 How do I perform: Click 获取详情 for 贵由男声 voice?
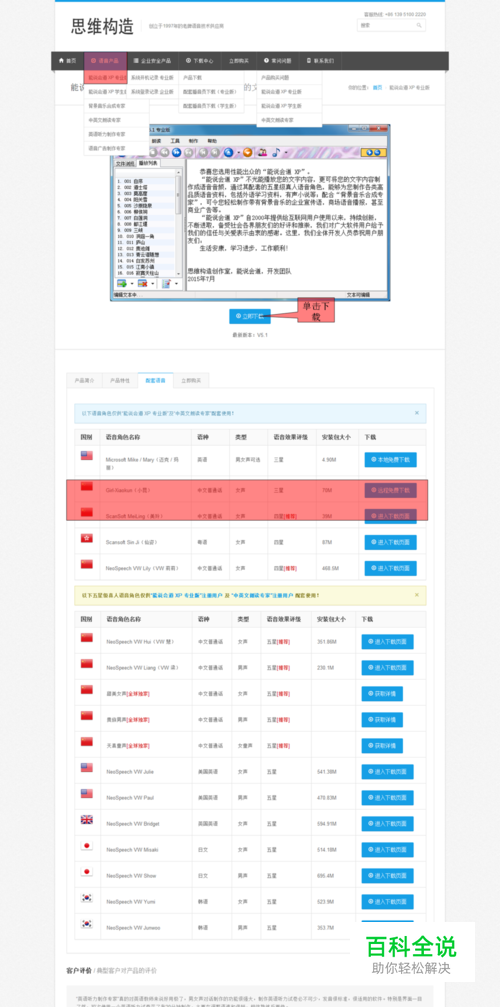click(383, 720)
